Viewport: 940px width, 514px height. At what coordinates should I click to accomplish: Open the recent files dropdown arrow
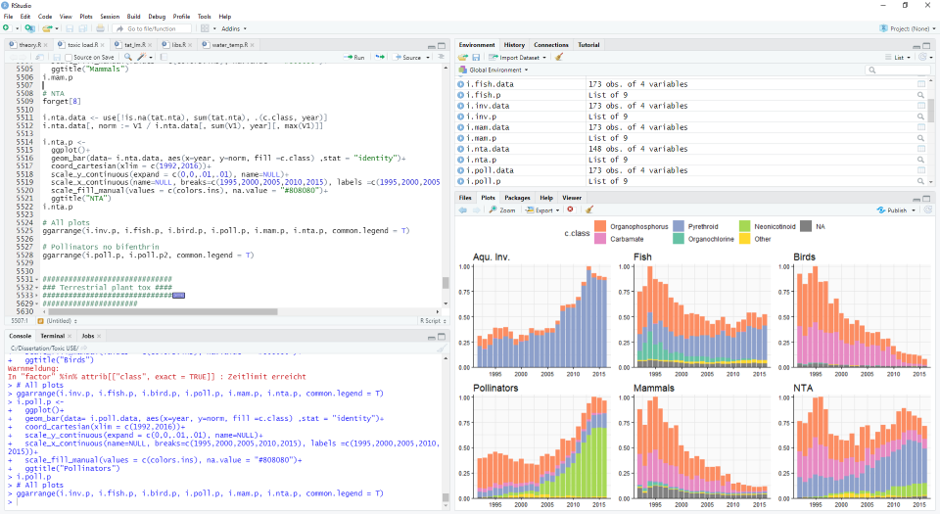click(56, 28)
